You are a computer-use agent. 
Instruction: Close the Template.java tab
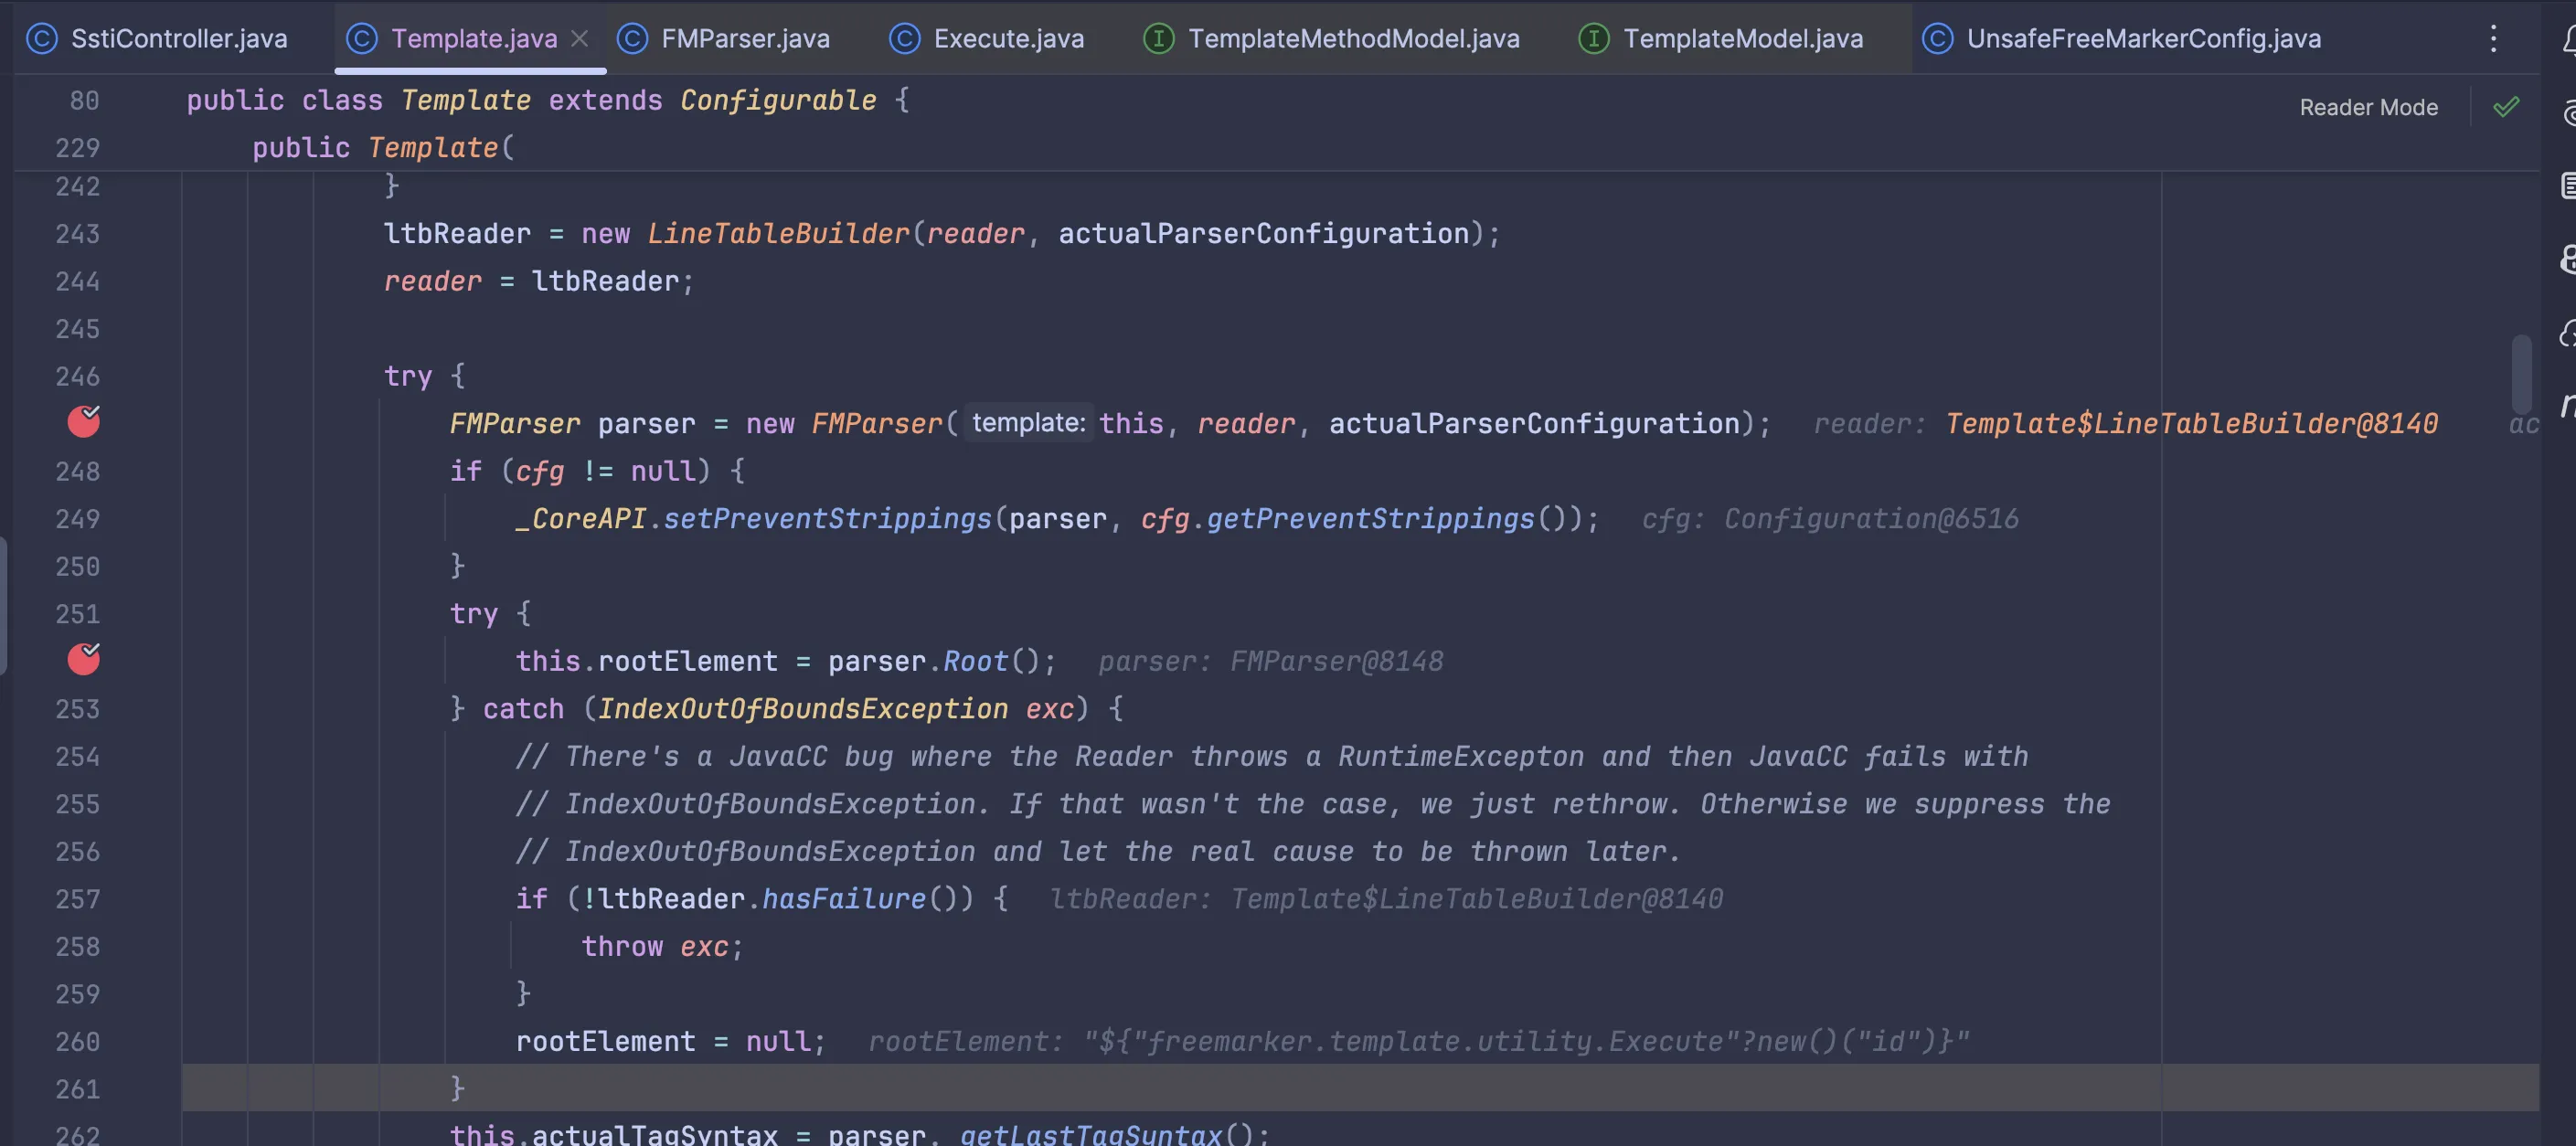tap(580, 38)
